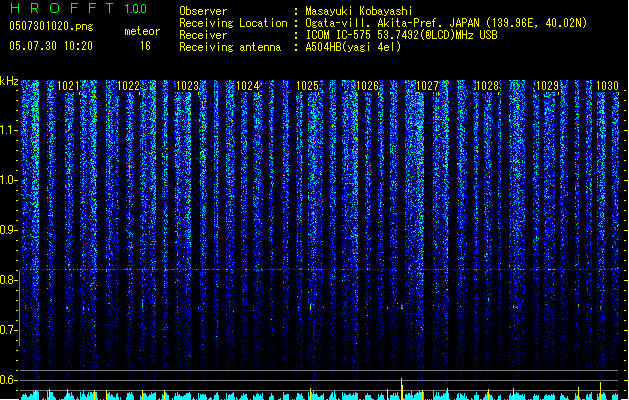Click the 1022 time marker

(128, 86)
